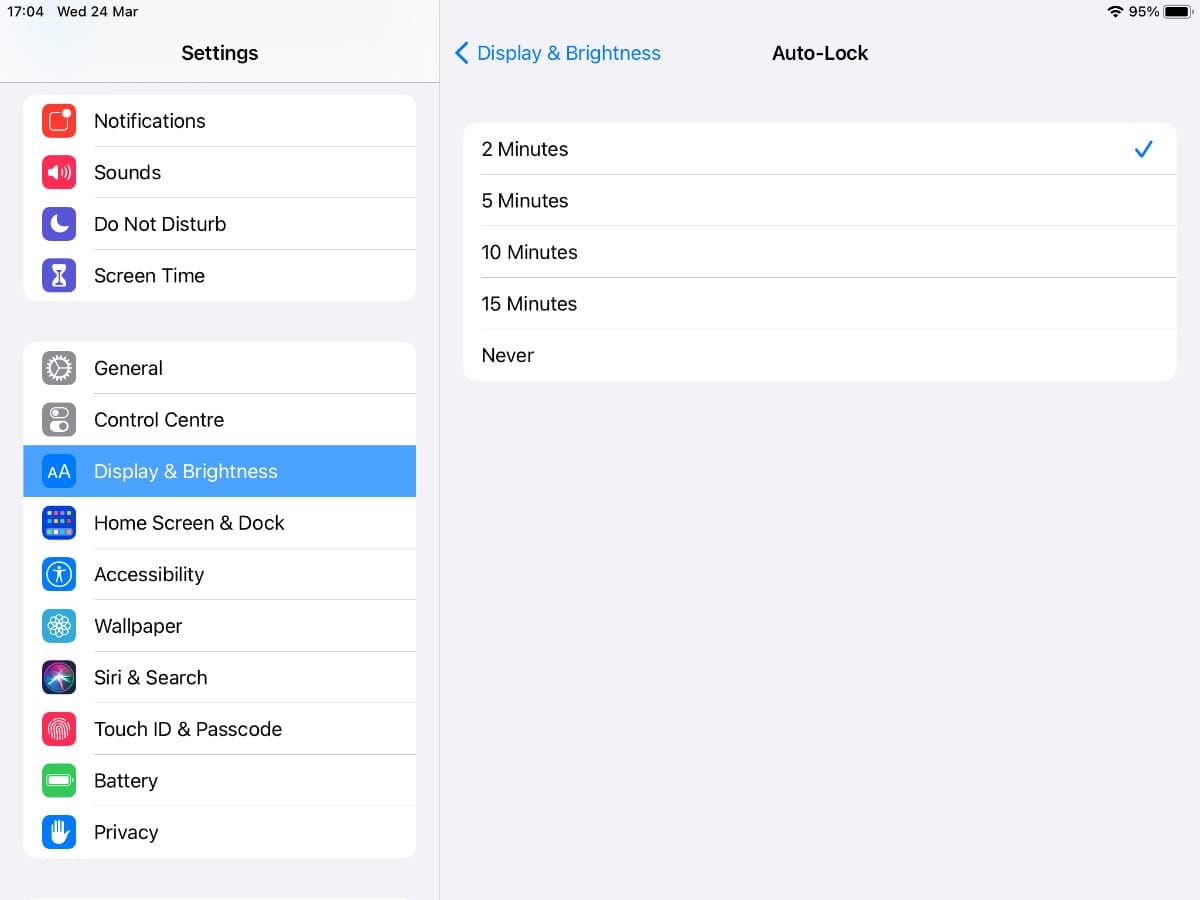This screenshot has height=900, width=1200.
Task: Tap the Screen Time hourglass icon
Action: click(59, 276)
